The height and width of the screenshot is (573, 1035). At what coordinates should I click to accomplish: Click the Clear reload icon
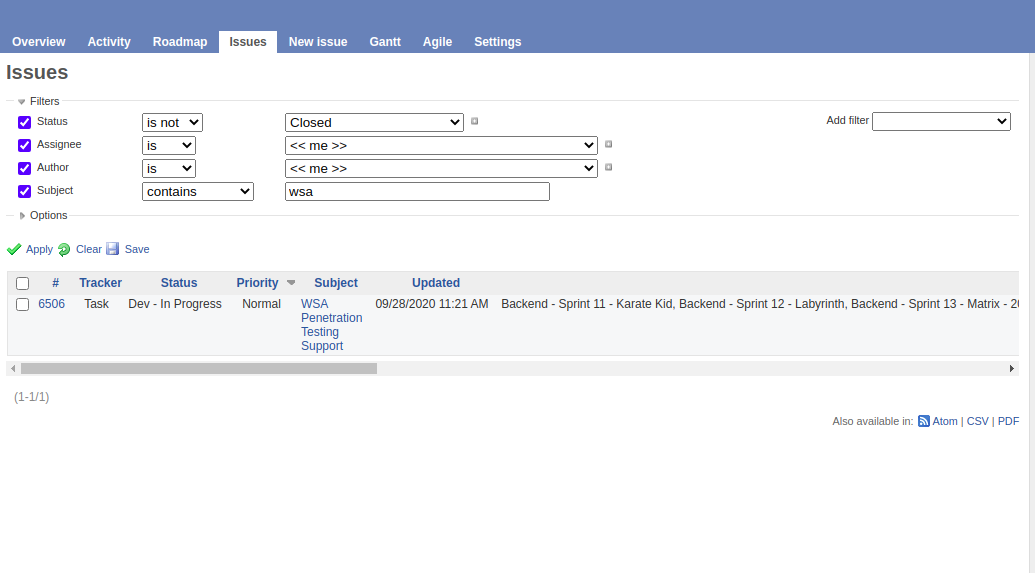(x=64, y=250)
